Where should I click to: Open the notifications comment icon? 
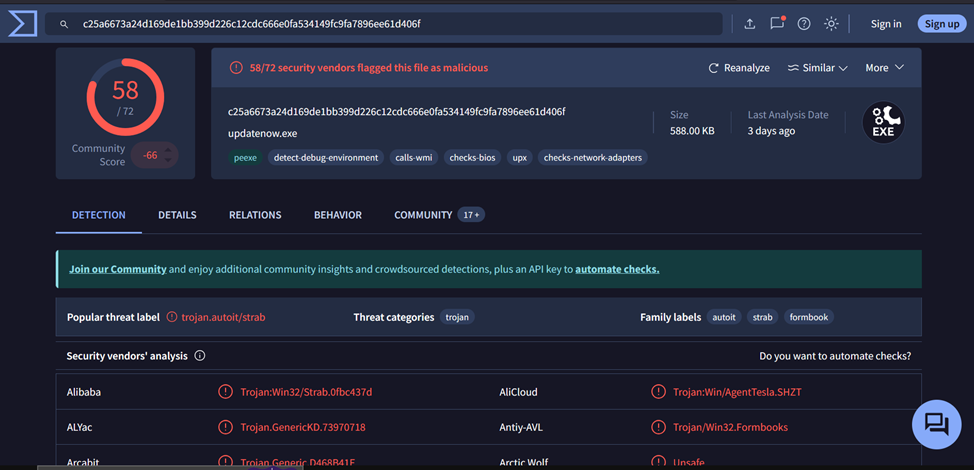coord(777,24)
